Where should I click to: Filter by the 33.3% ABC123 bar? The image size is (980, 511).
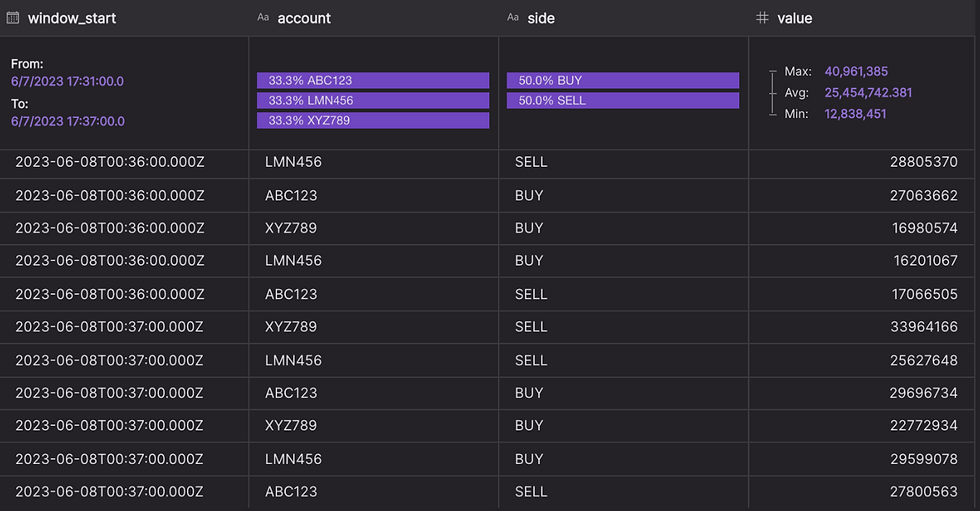pos(373,81)
